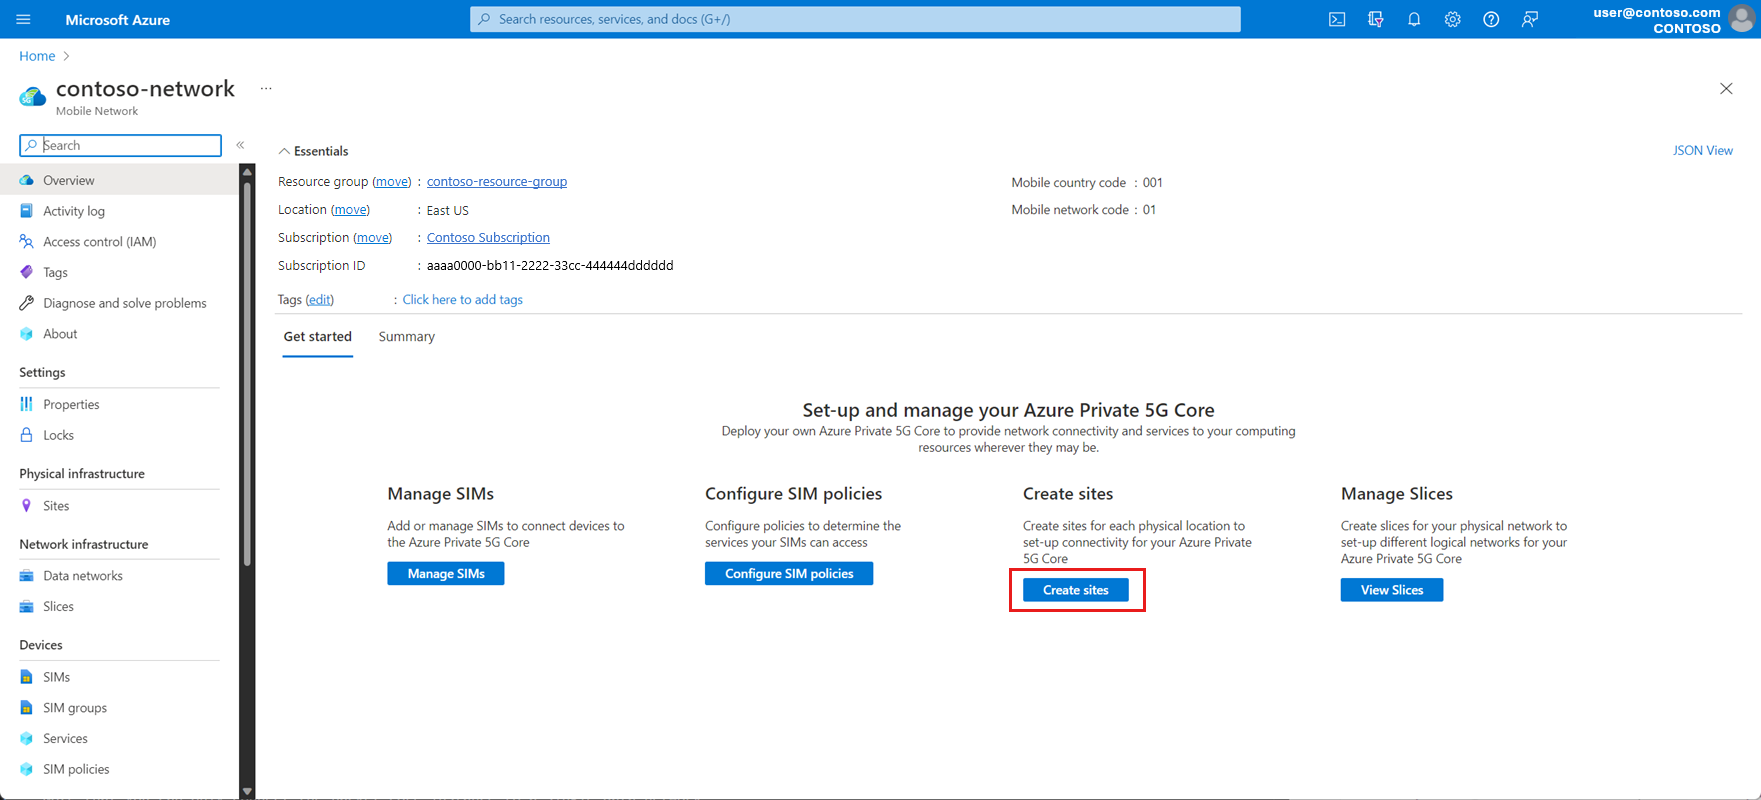Click the user account avatar
Viewport: 1761px width, 800px height.
pyautogui.click(x=1741, y=19)
